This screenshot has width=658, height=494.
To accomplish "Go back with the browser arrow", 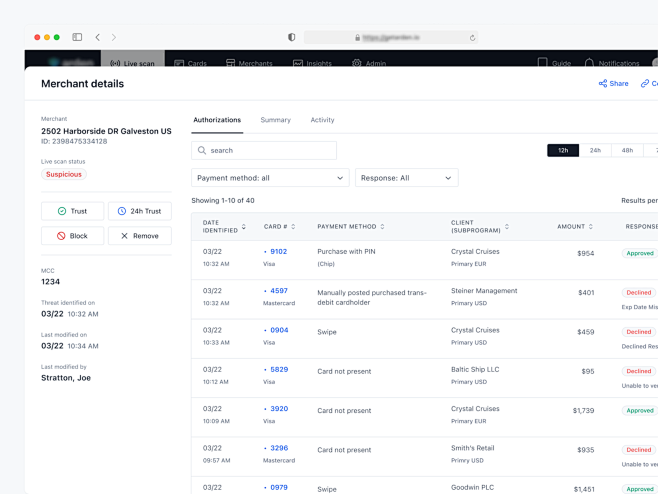I will click(x=97, y=37).
